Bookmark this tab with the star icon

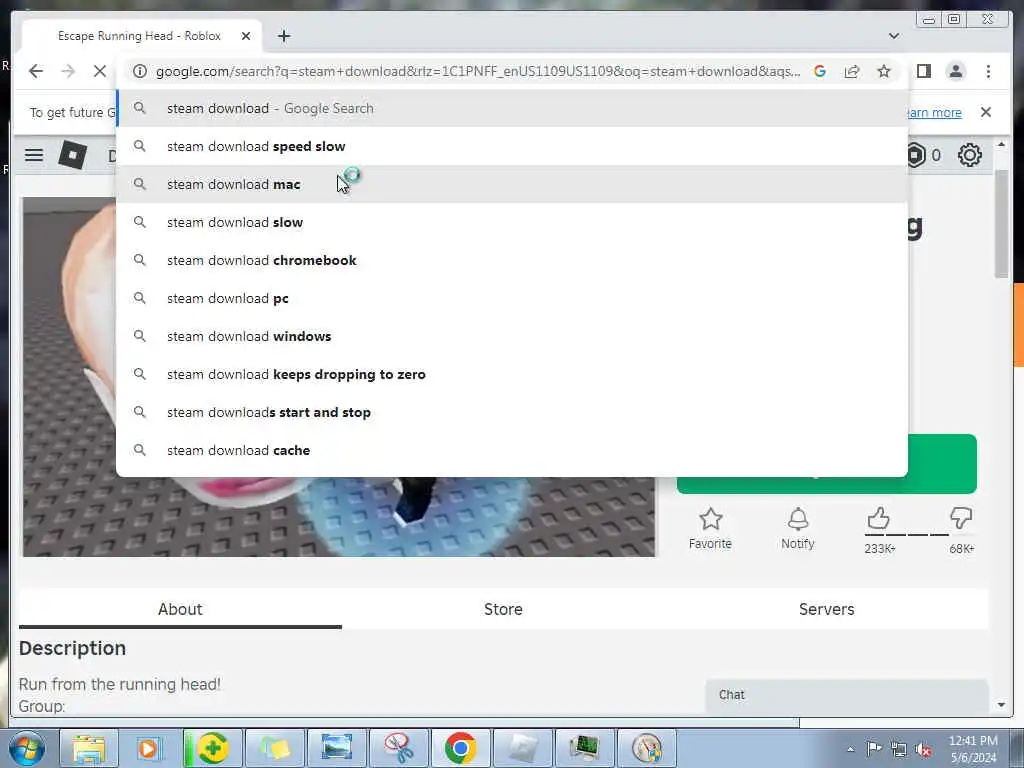coord(884,71)
